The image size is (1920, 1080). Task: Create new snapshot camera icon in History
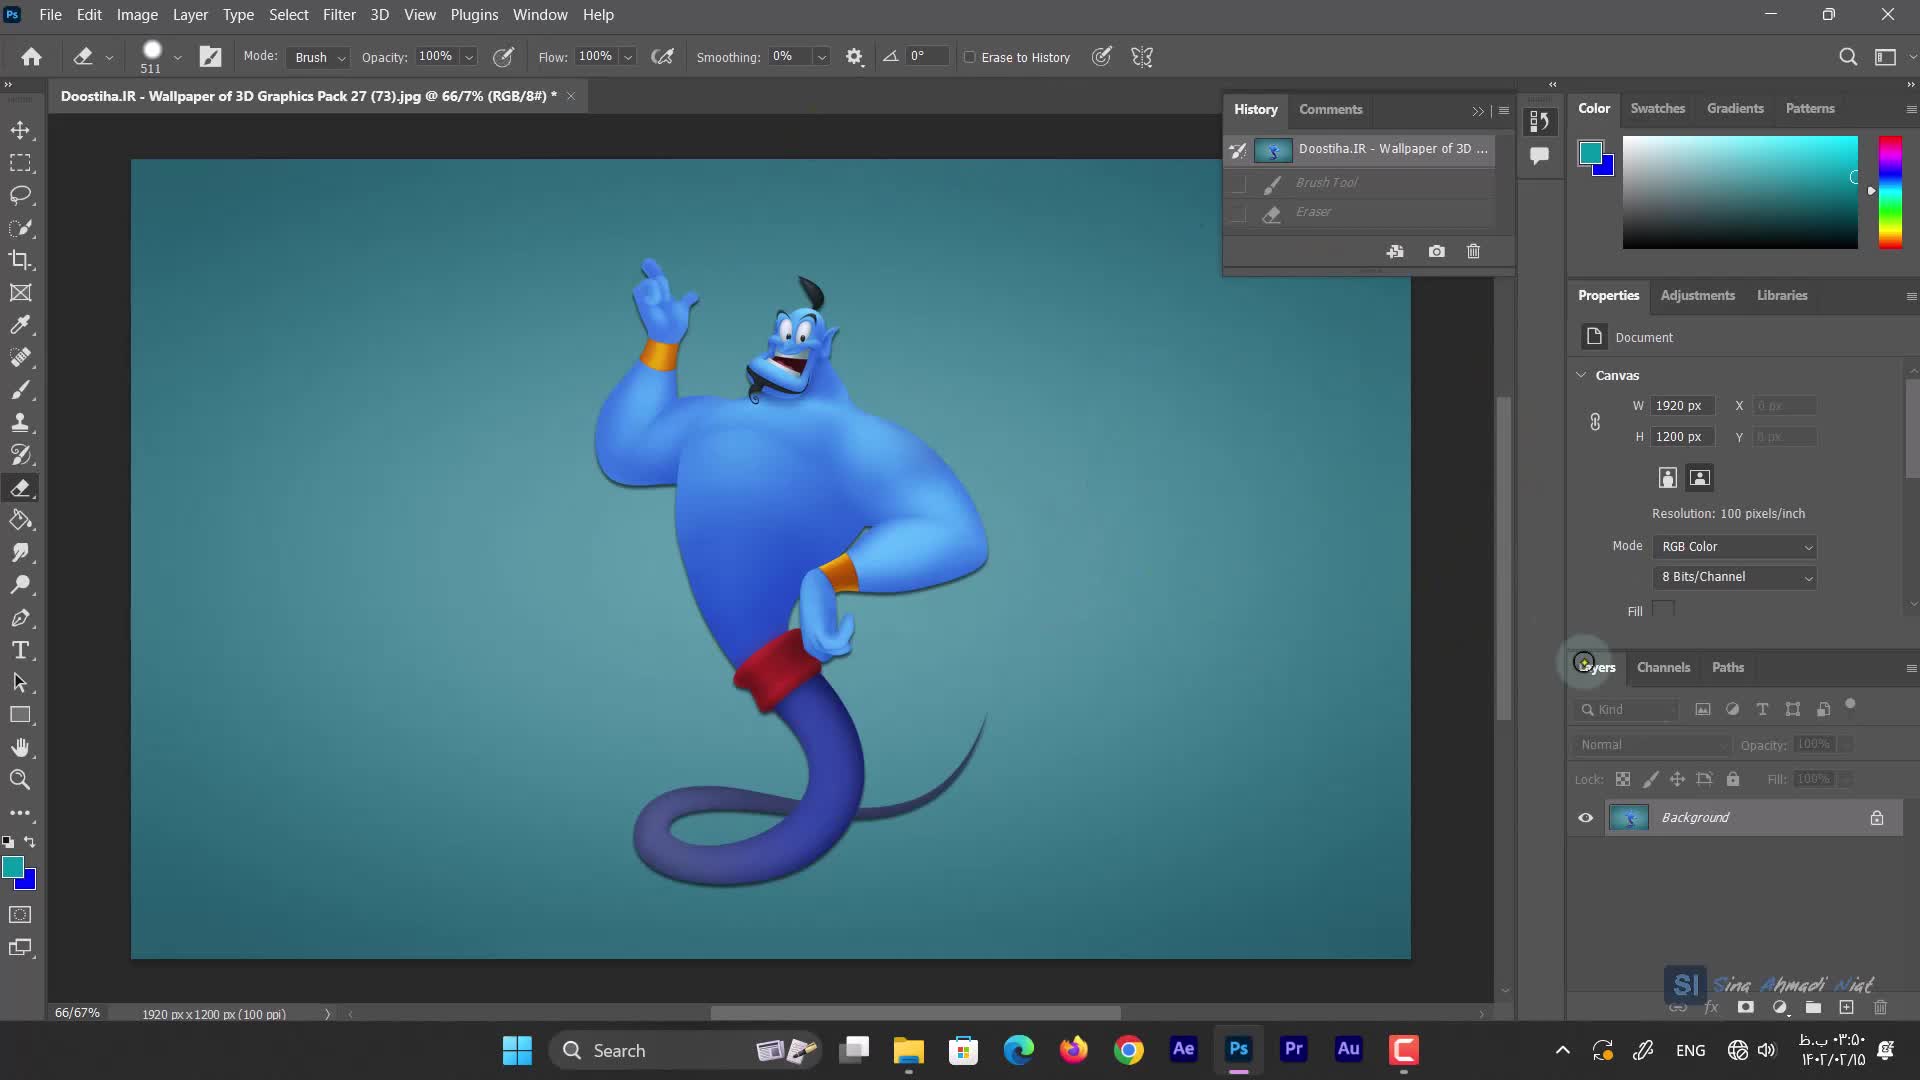click(1436, 251)
